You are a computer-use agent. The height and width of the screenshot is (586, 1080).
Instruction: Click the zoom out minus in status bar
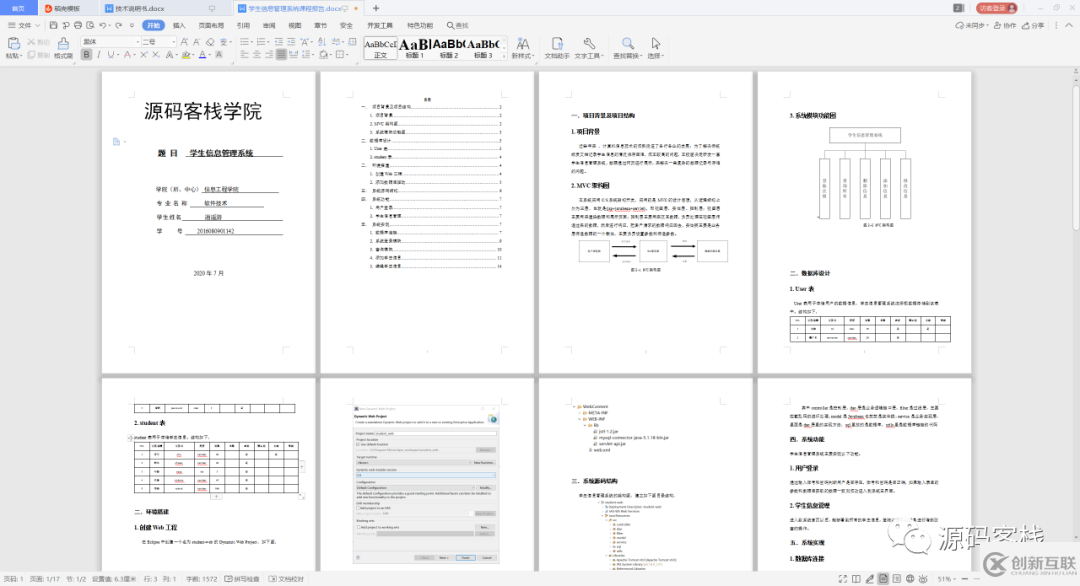(x=965, y=578)
